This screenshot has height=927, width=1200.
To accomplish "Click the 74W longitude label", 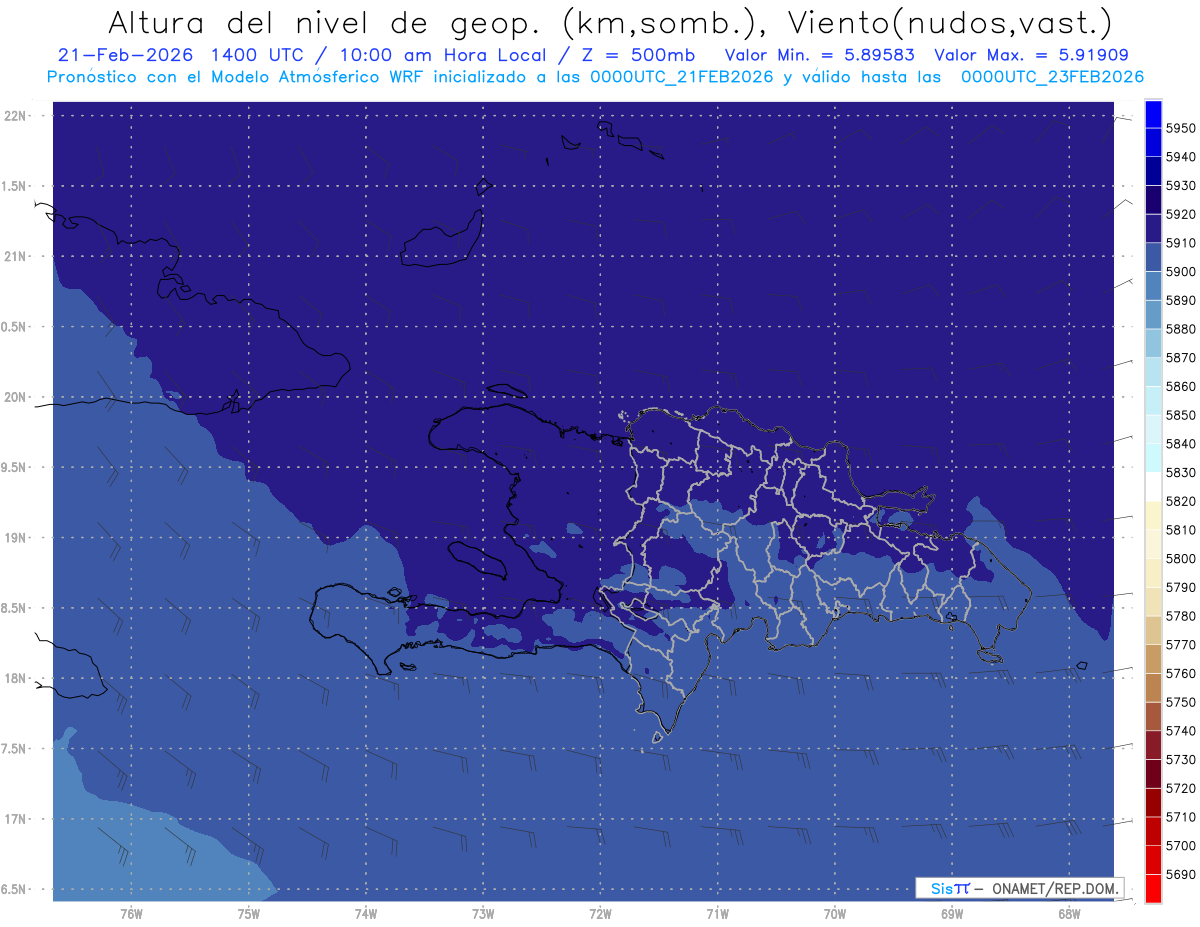I will 366,914.
